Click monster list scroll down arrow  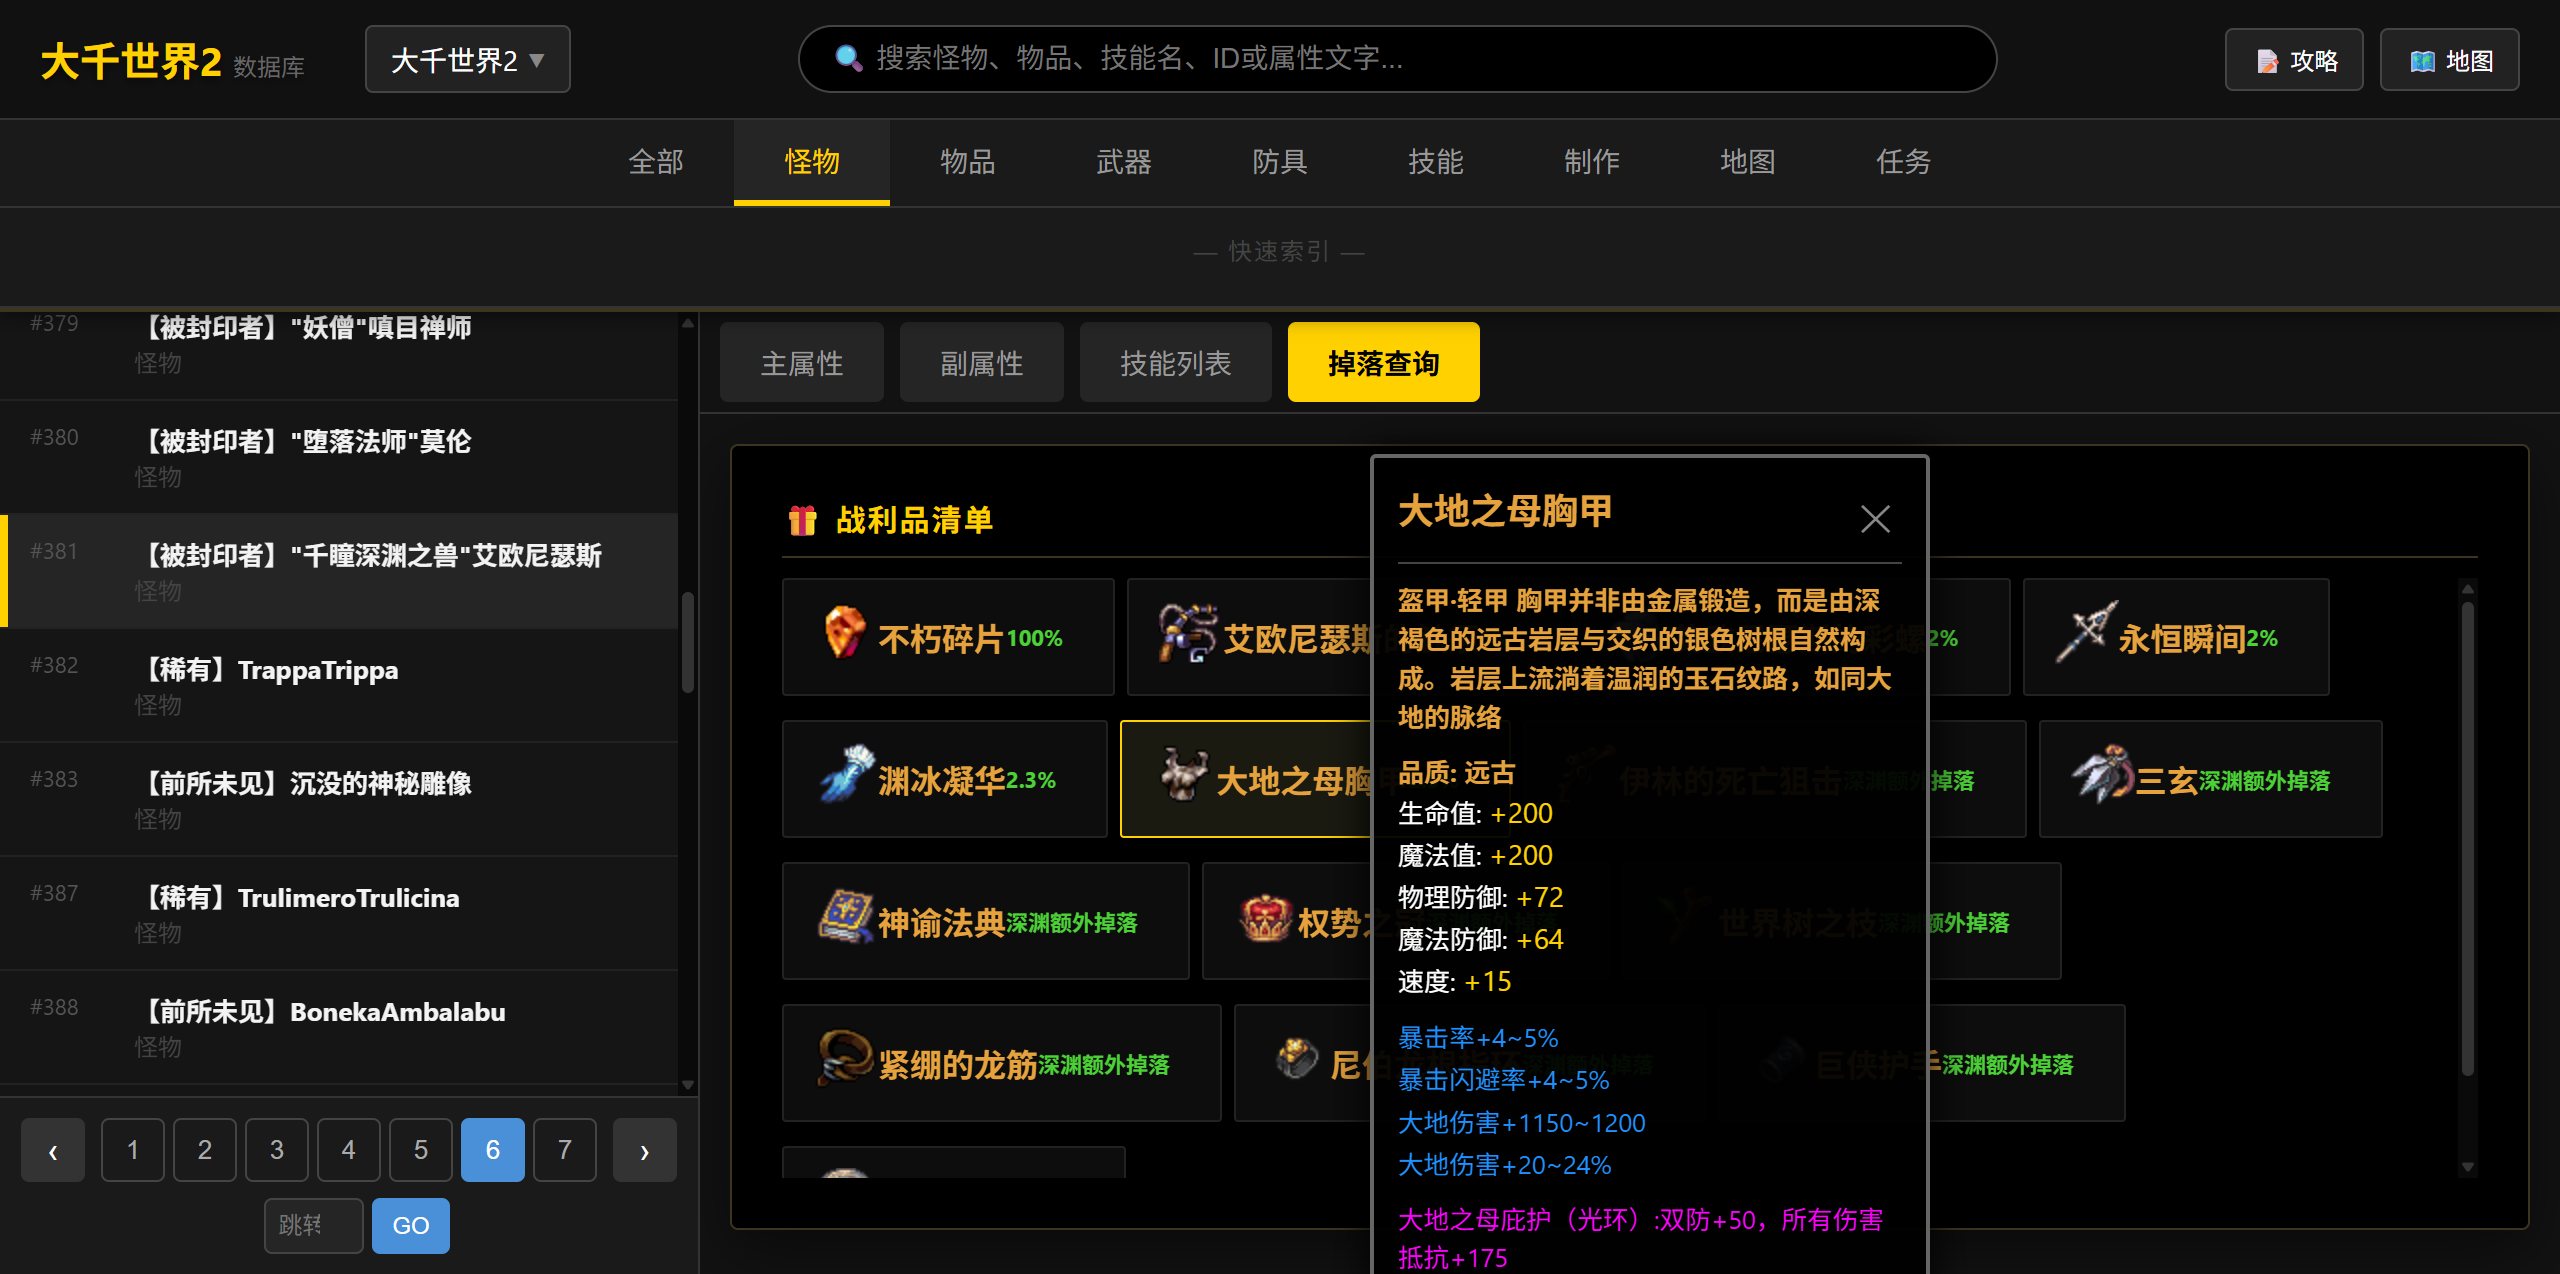click(x=688, y=1085)
